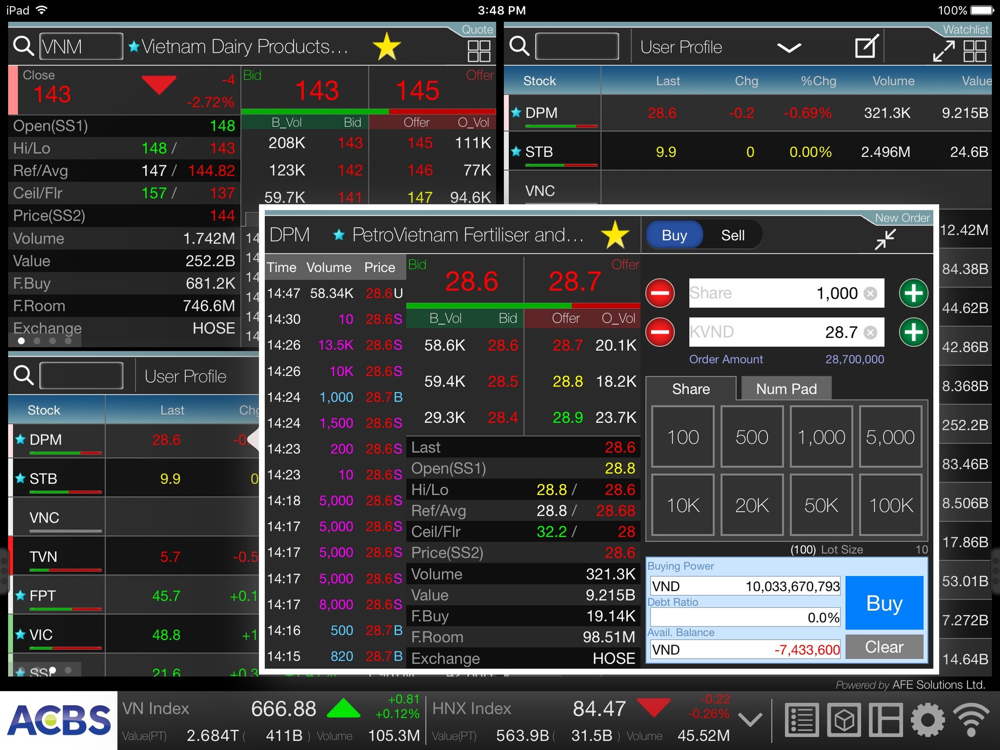This screenshot has height=750, width=1000.
Task: Select the Buy toggle in New Order
Action: click(674, 235)
